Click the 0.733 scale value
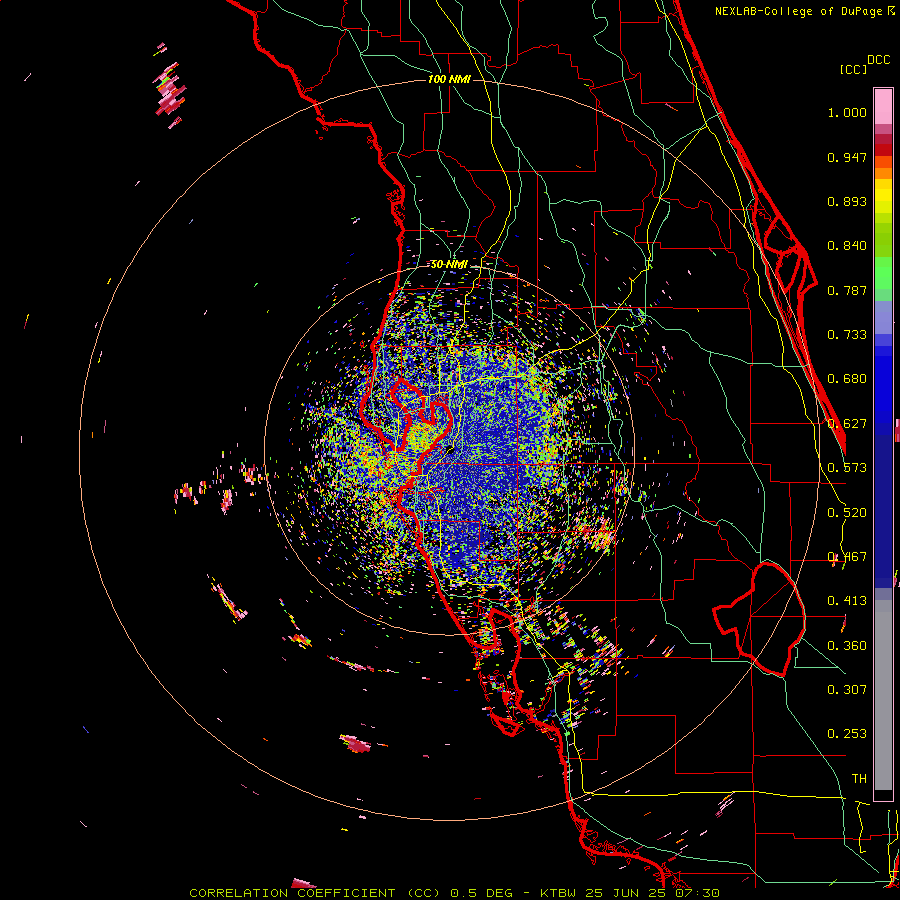 tap(847, 335)
